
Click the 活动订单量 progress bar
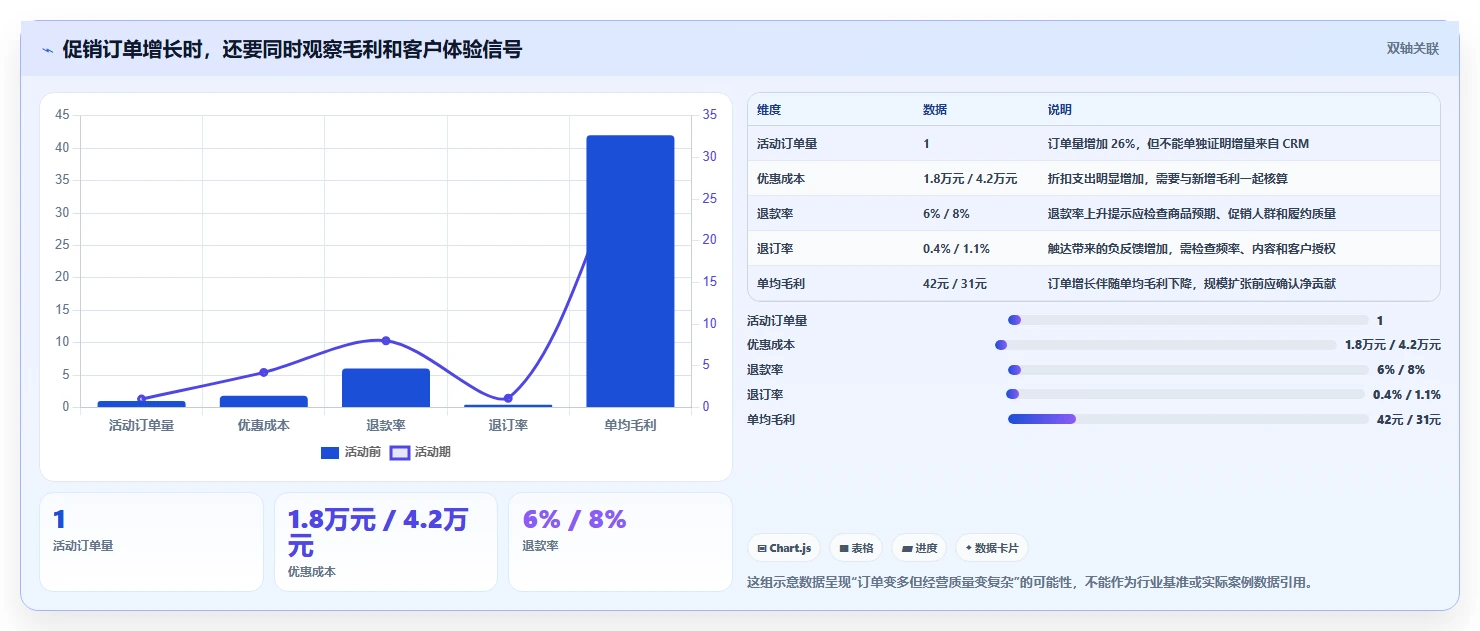(x=1188, y=320)
